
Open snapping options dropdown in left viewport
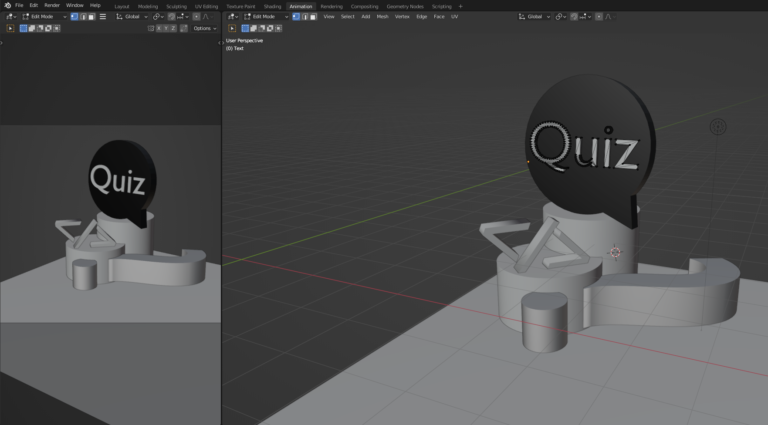[x=183, y=17]
